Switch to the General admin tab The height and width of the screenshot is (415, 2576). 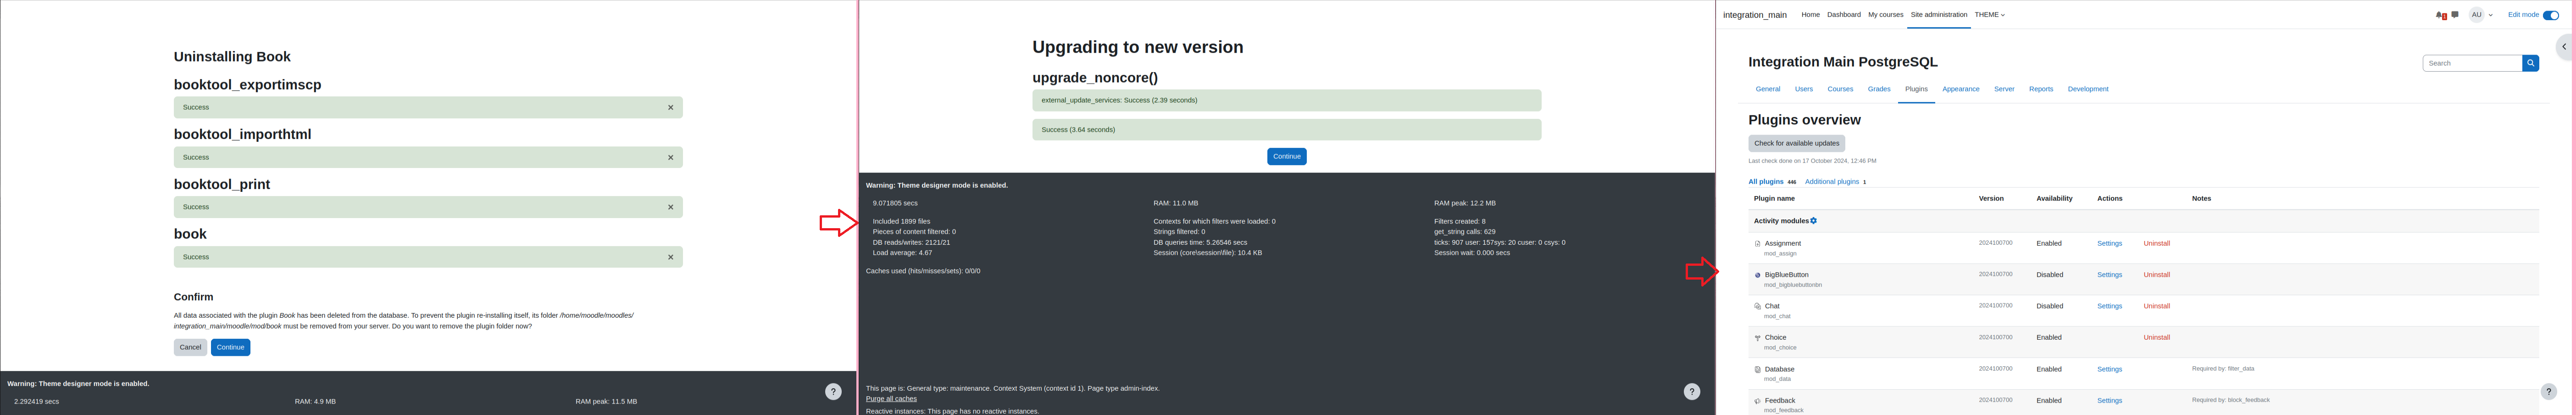click(x=1767, y=89)
